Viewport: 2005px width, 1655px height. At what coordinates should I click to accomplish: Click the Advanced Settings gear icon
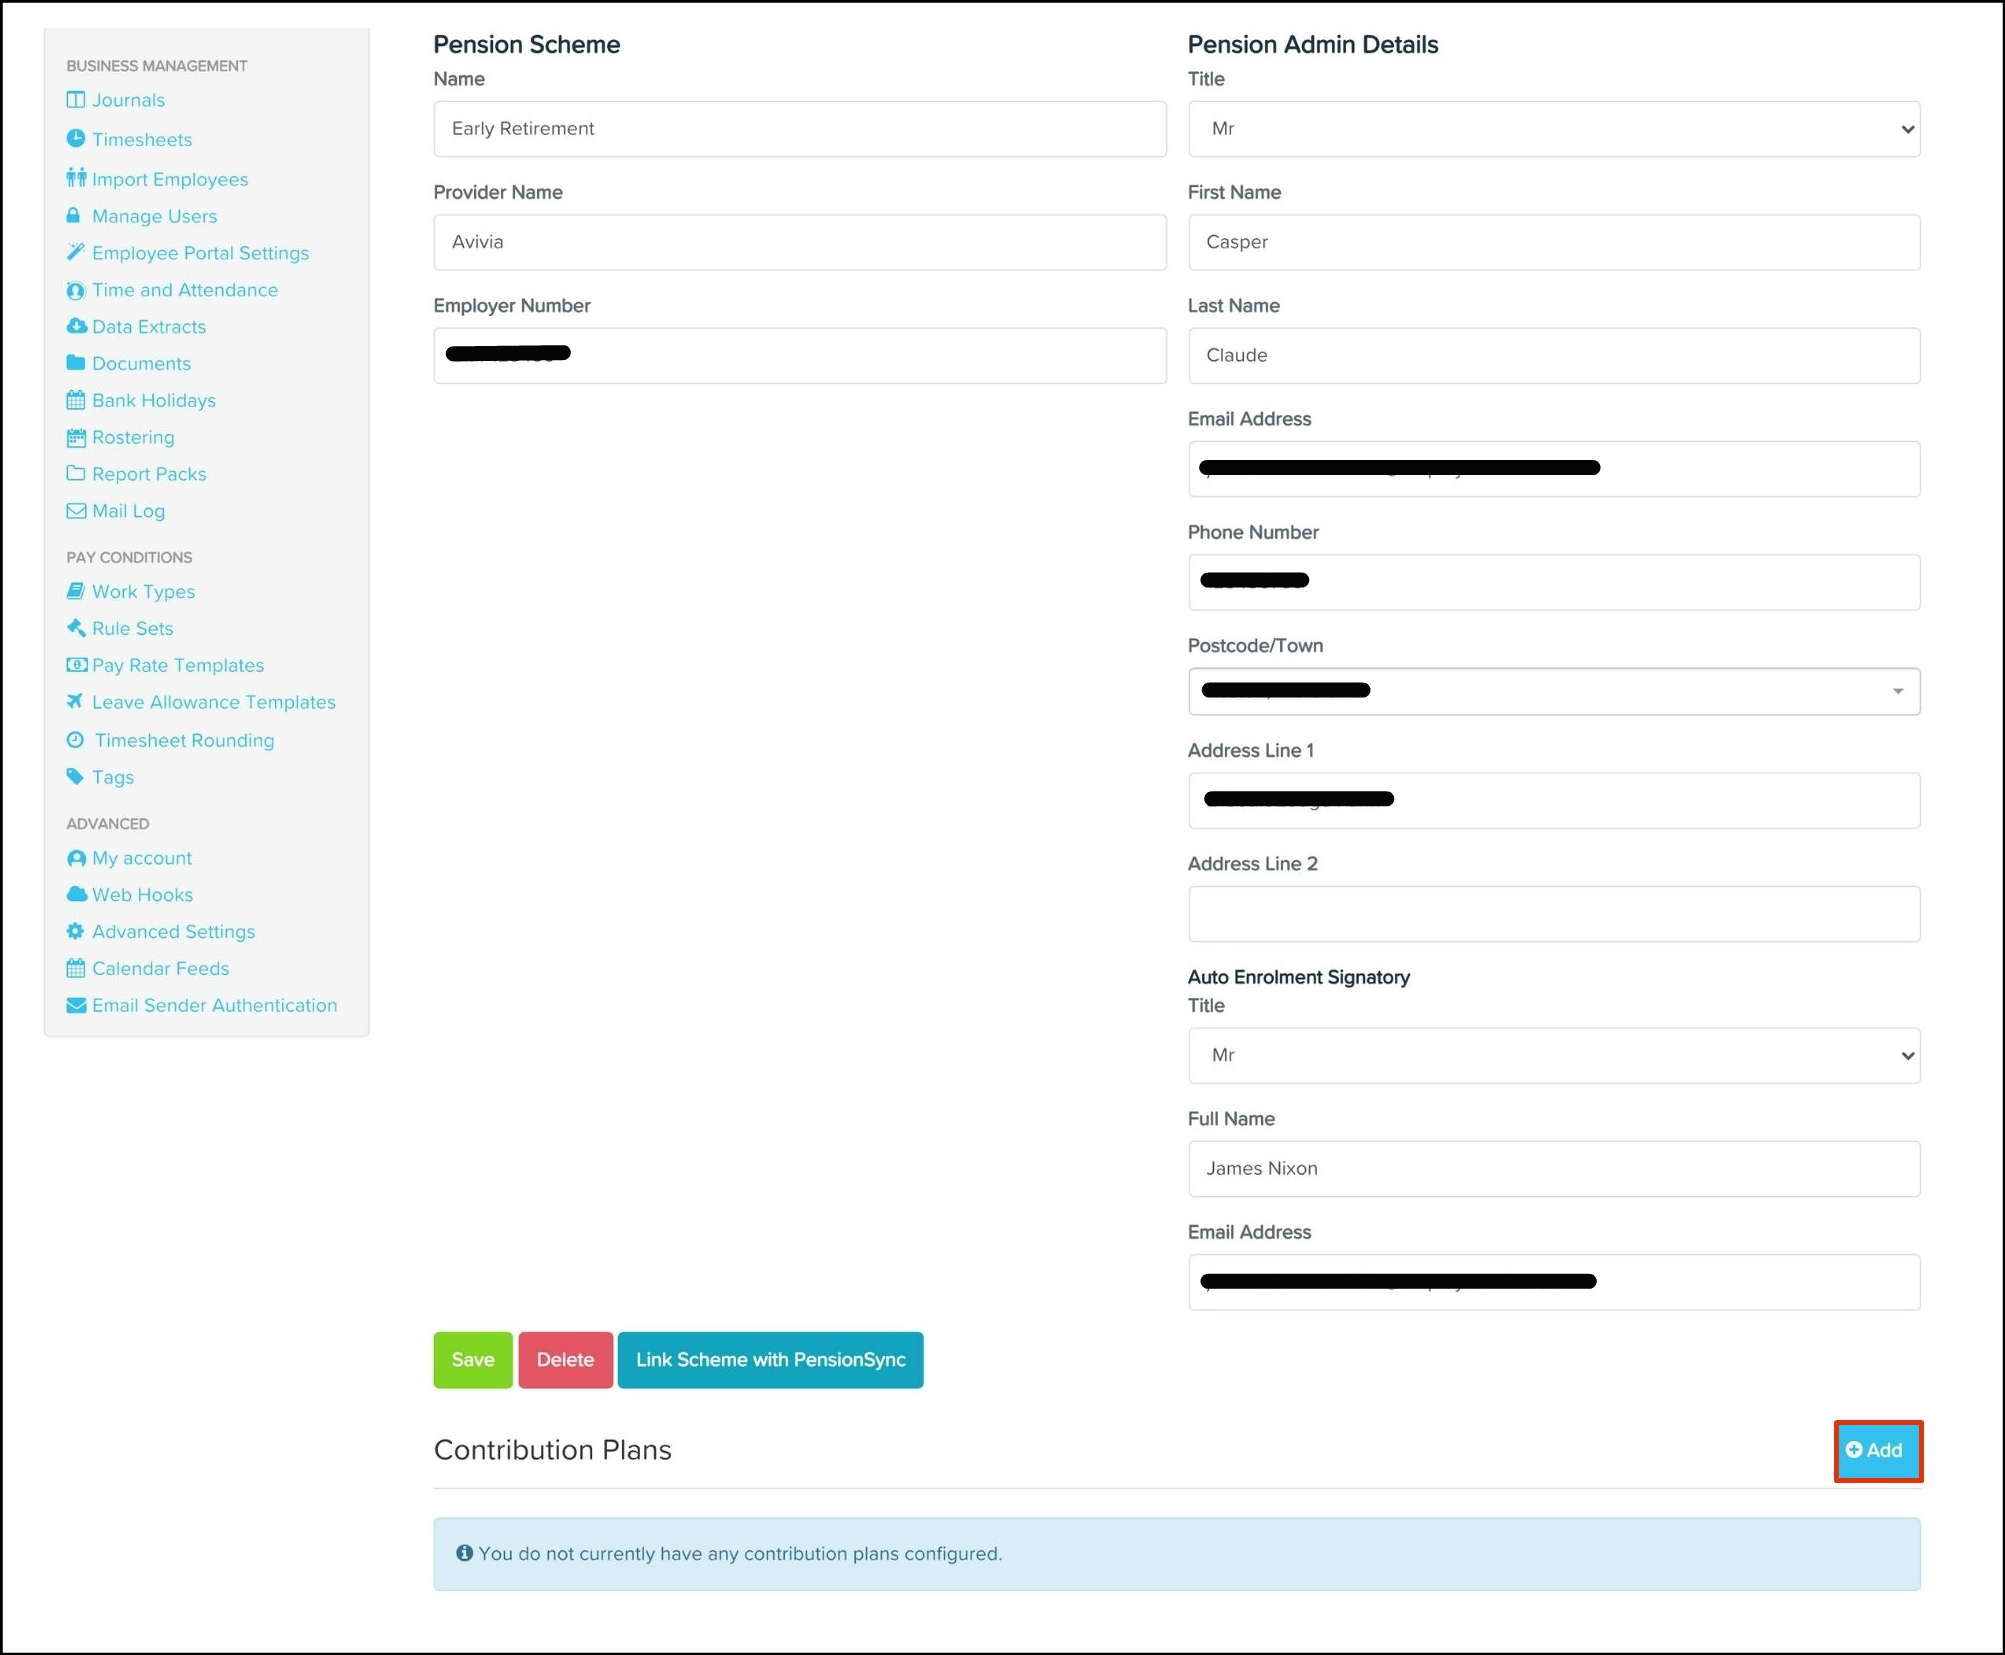[x=75, y=931]
